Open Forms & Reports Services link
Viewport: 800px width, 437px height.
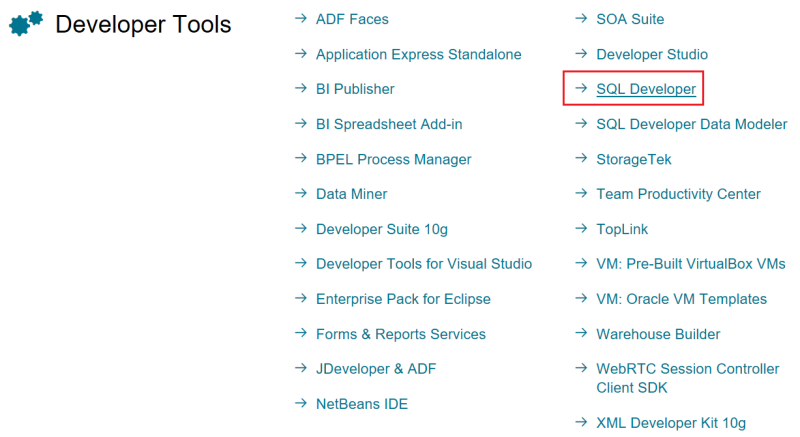401,335
